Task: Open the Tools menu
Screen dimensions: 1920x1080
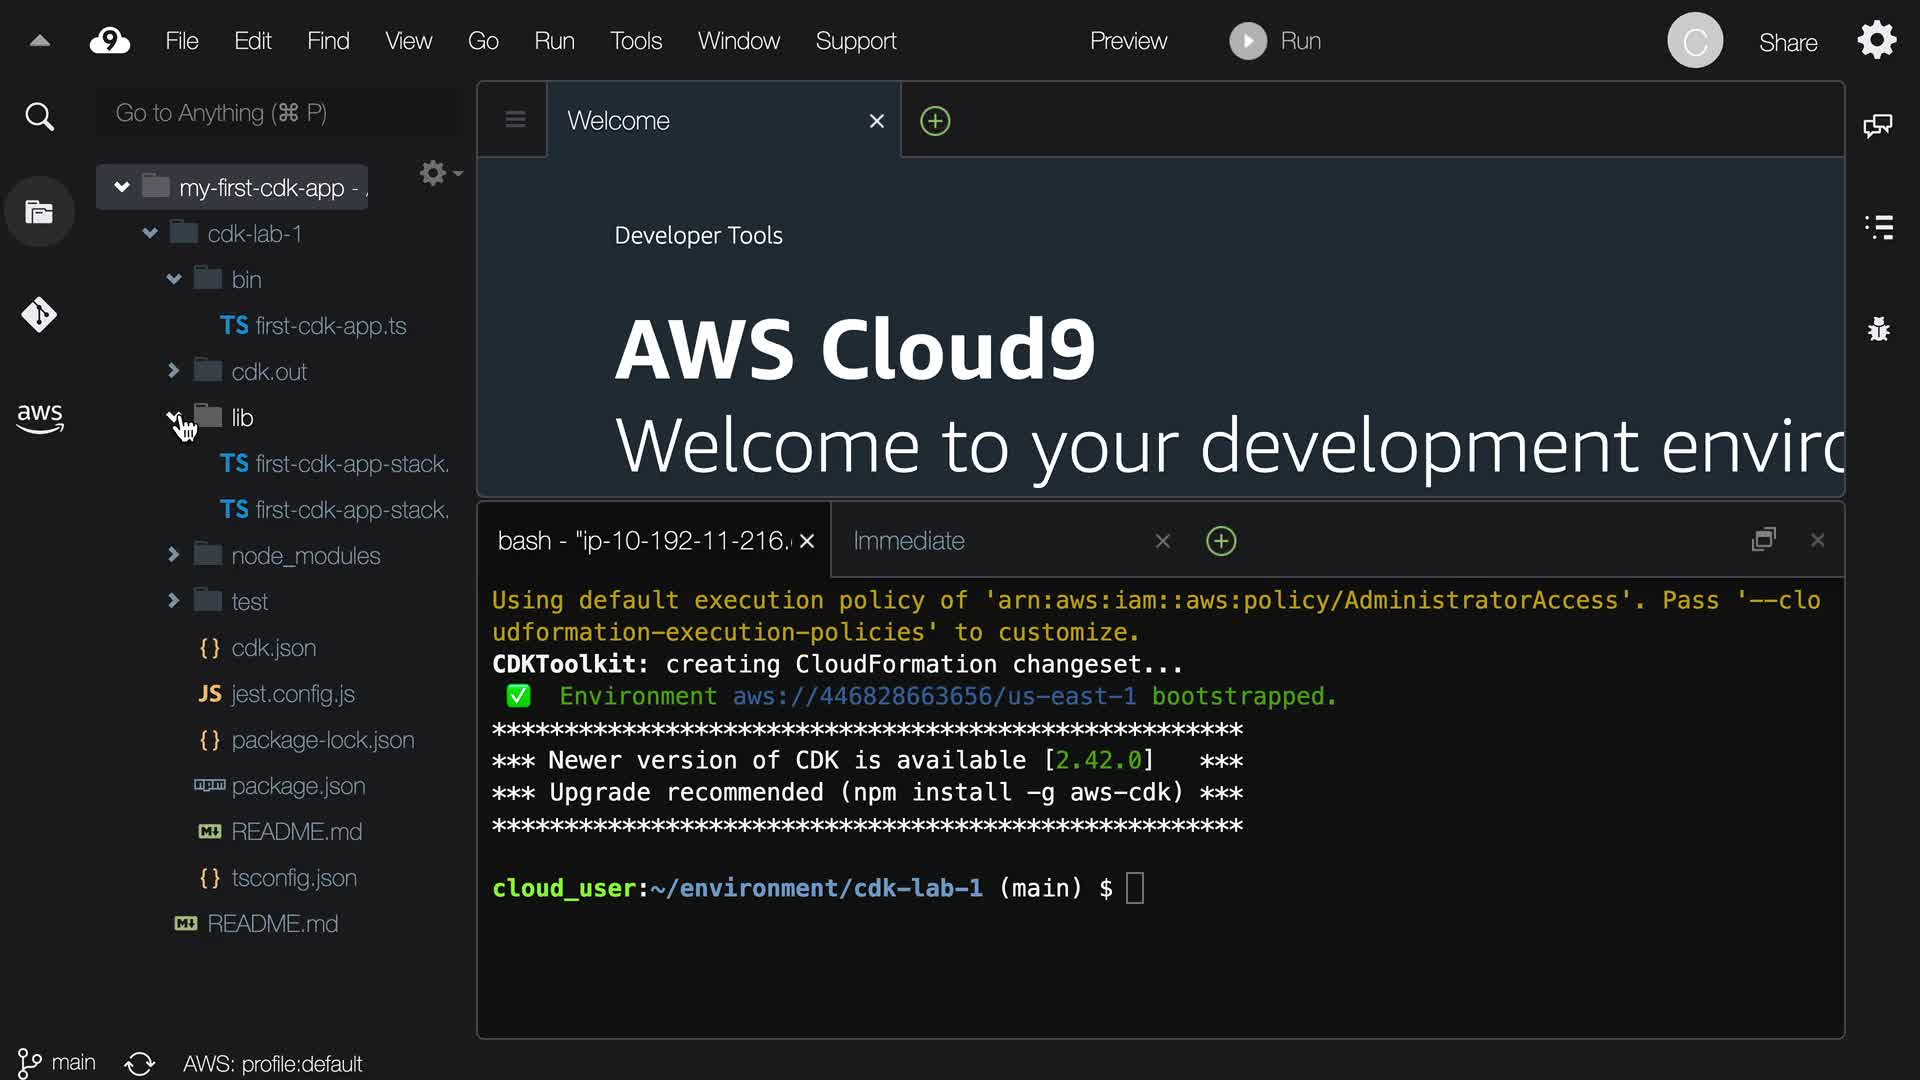Action: (636, 41)
